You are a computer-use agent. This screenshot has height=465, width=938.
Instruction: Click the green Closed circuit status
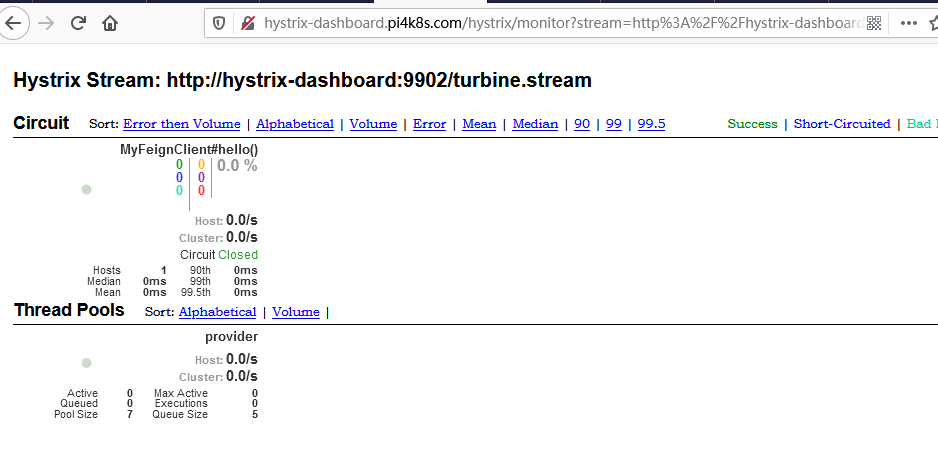pyautogui.click(x=238, y=255)
